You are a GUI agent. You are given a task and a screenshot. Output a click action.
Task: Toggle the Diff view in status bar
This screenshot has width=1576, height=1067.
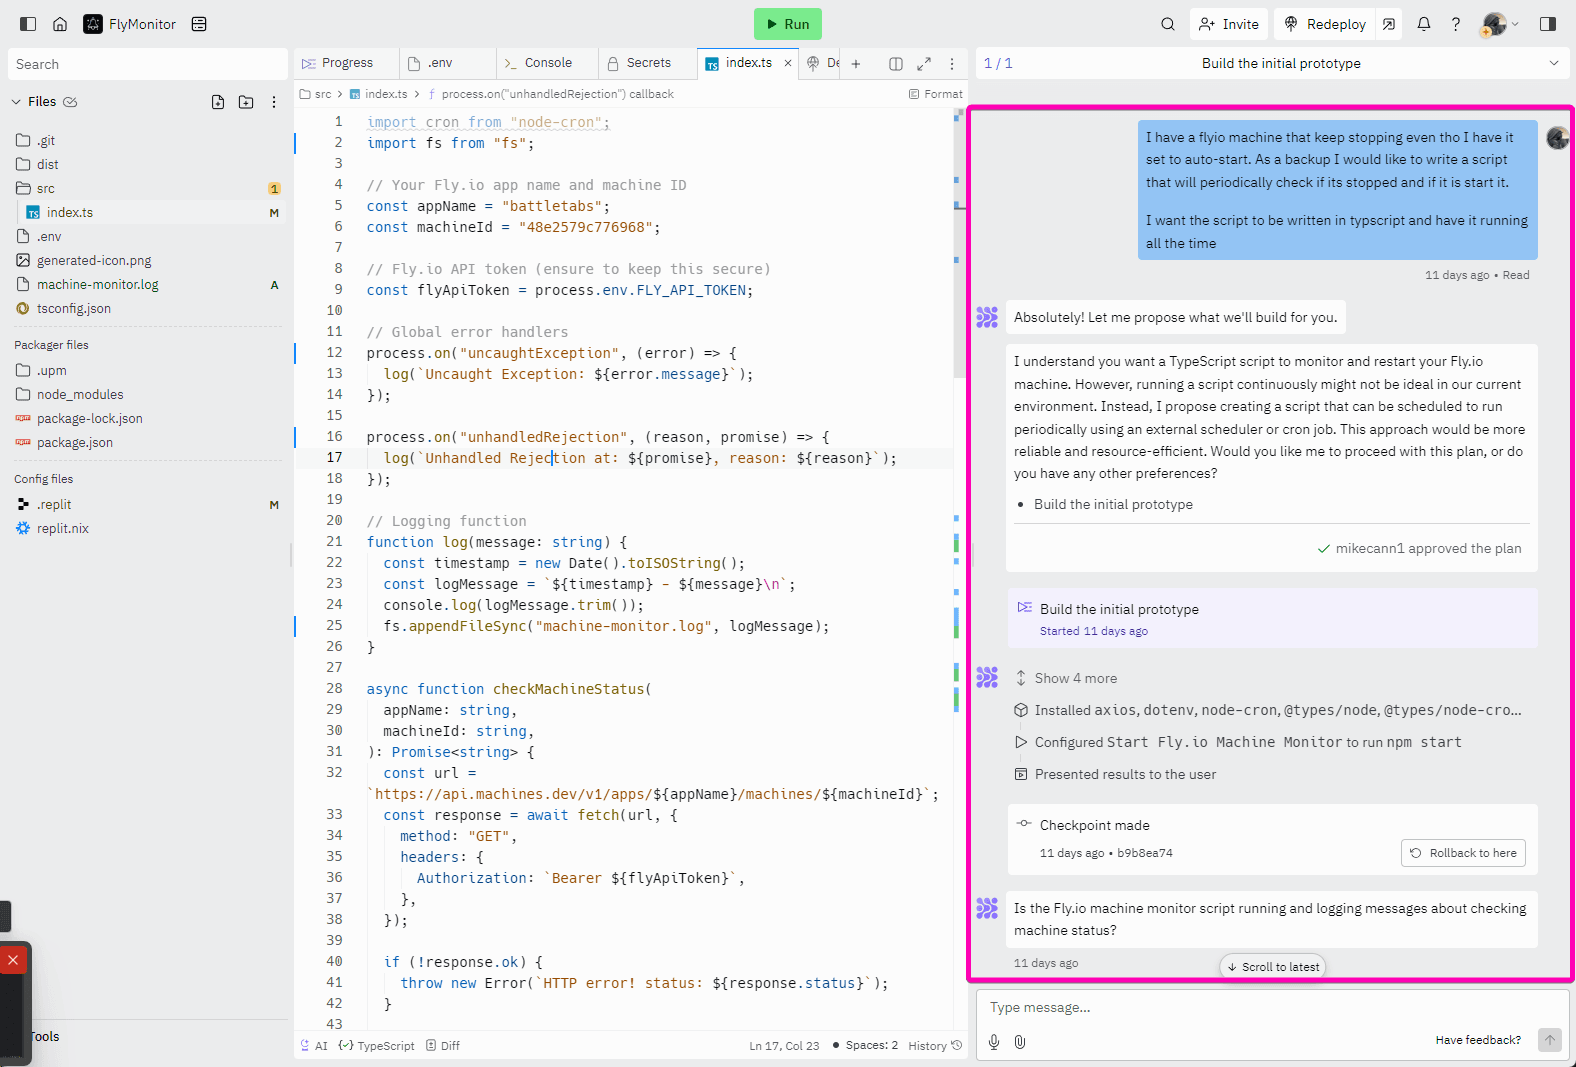click(443, 1046)
